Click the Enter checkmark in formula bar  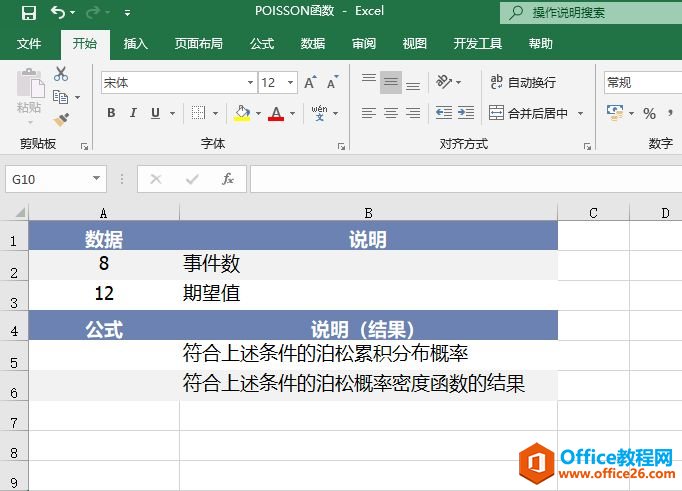[x=192, y=179]
